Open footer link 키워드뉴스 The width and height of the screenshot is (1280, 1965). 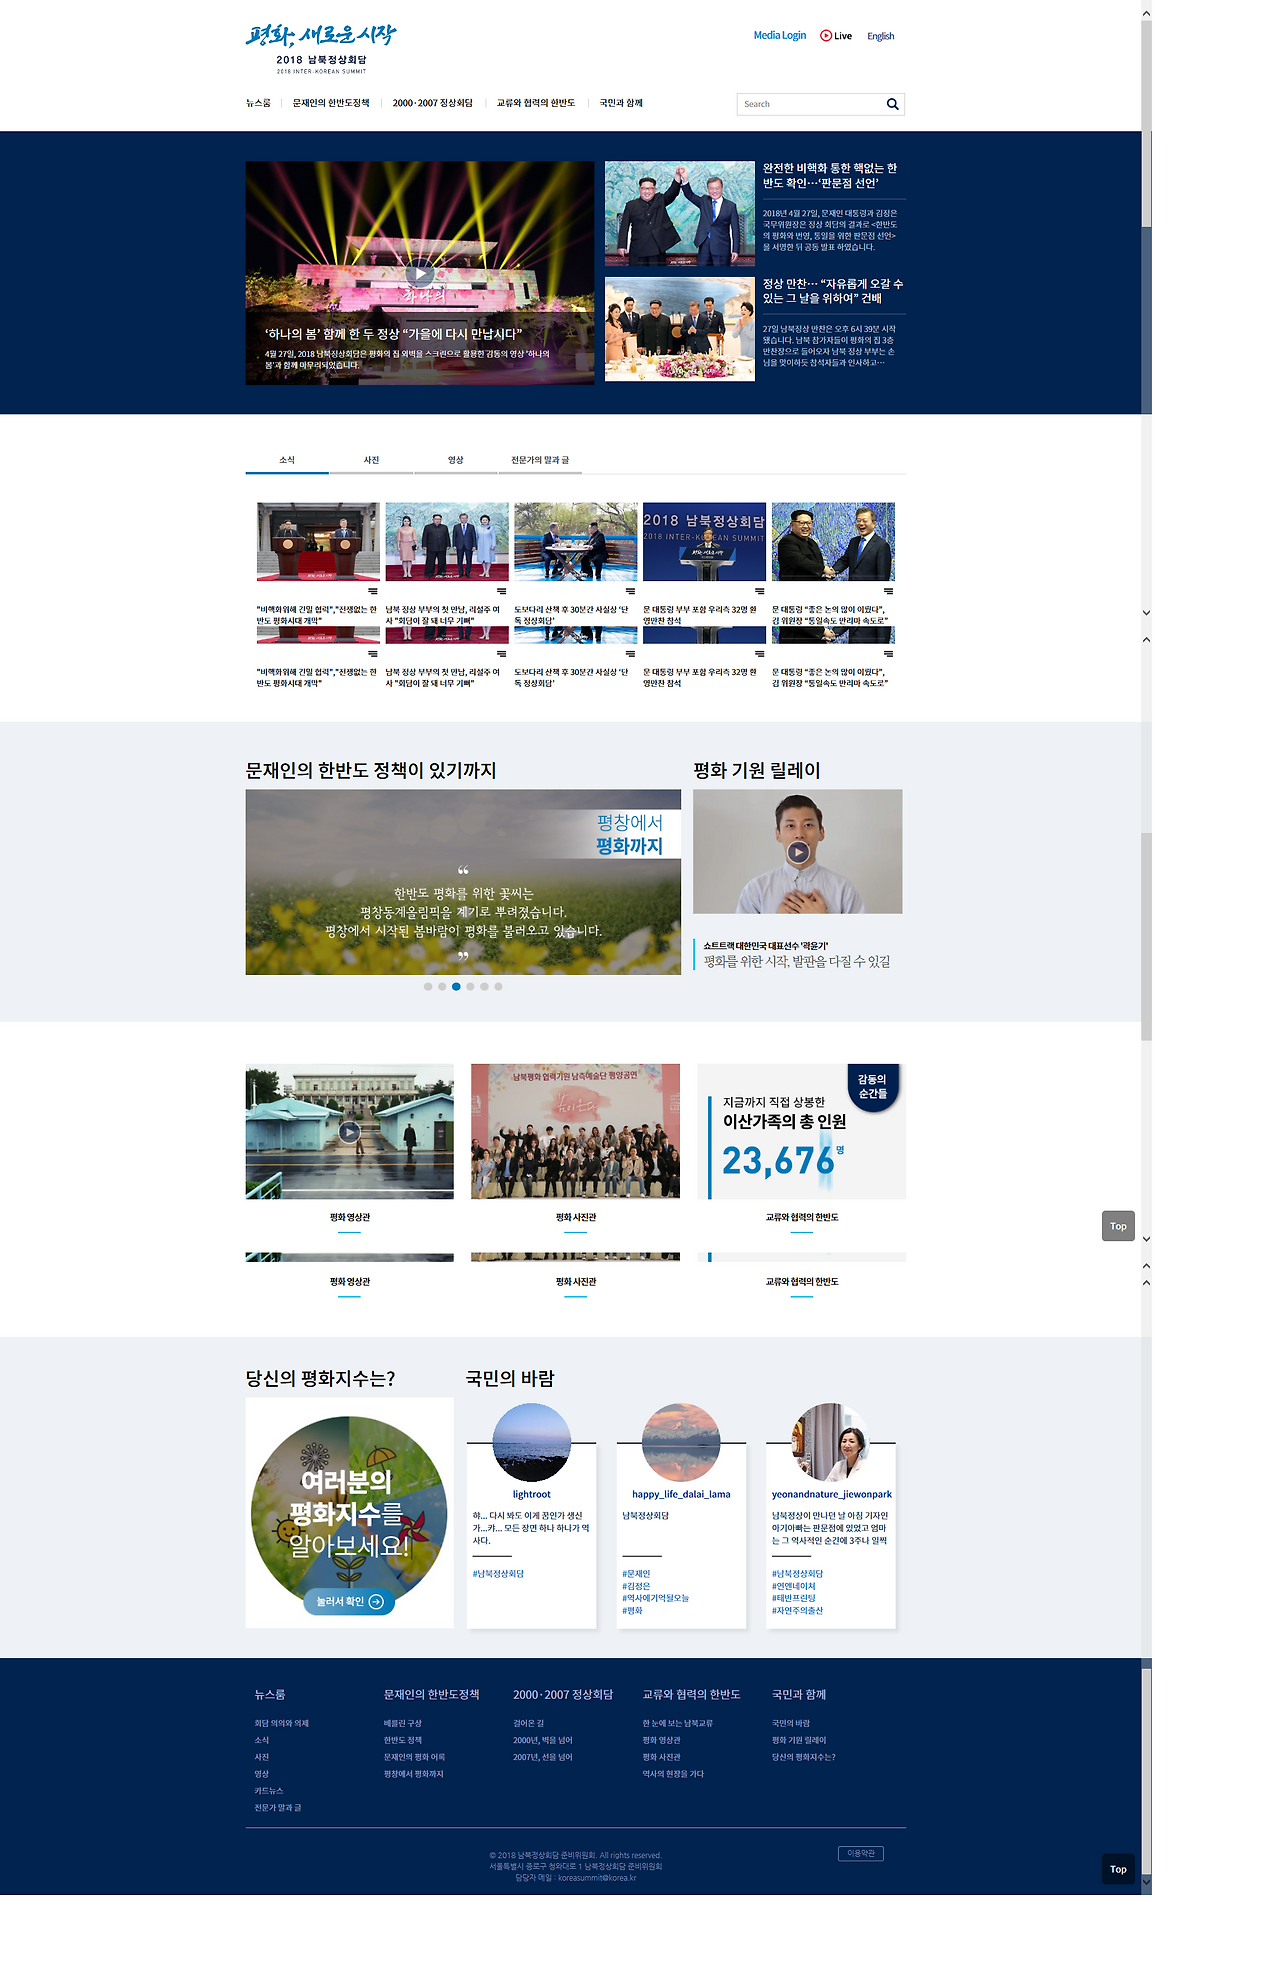pos(269,1791)
